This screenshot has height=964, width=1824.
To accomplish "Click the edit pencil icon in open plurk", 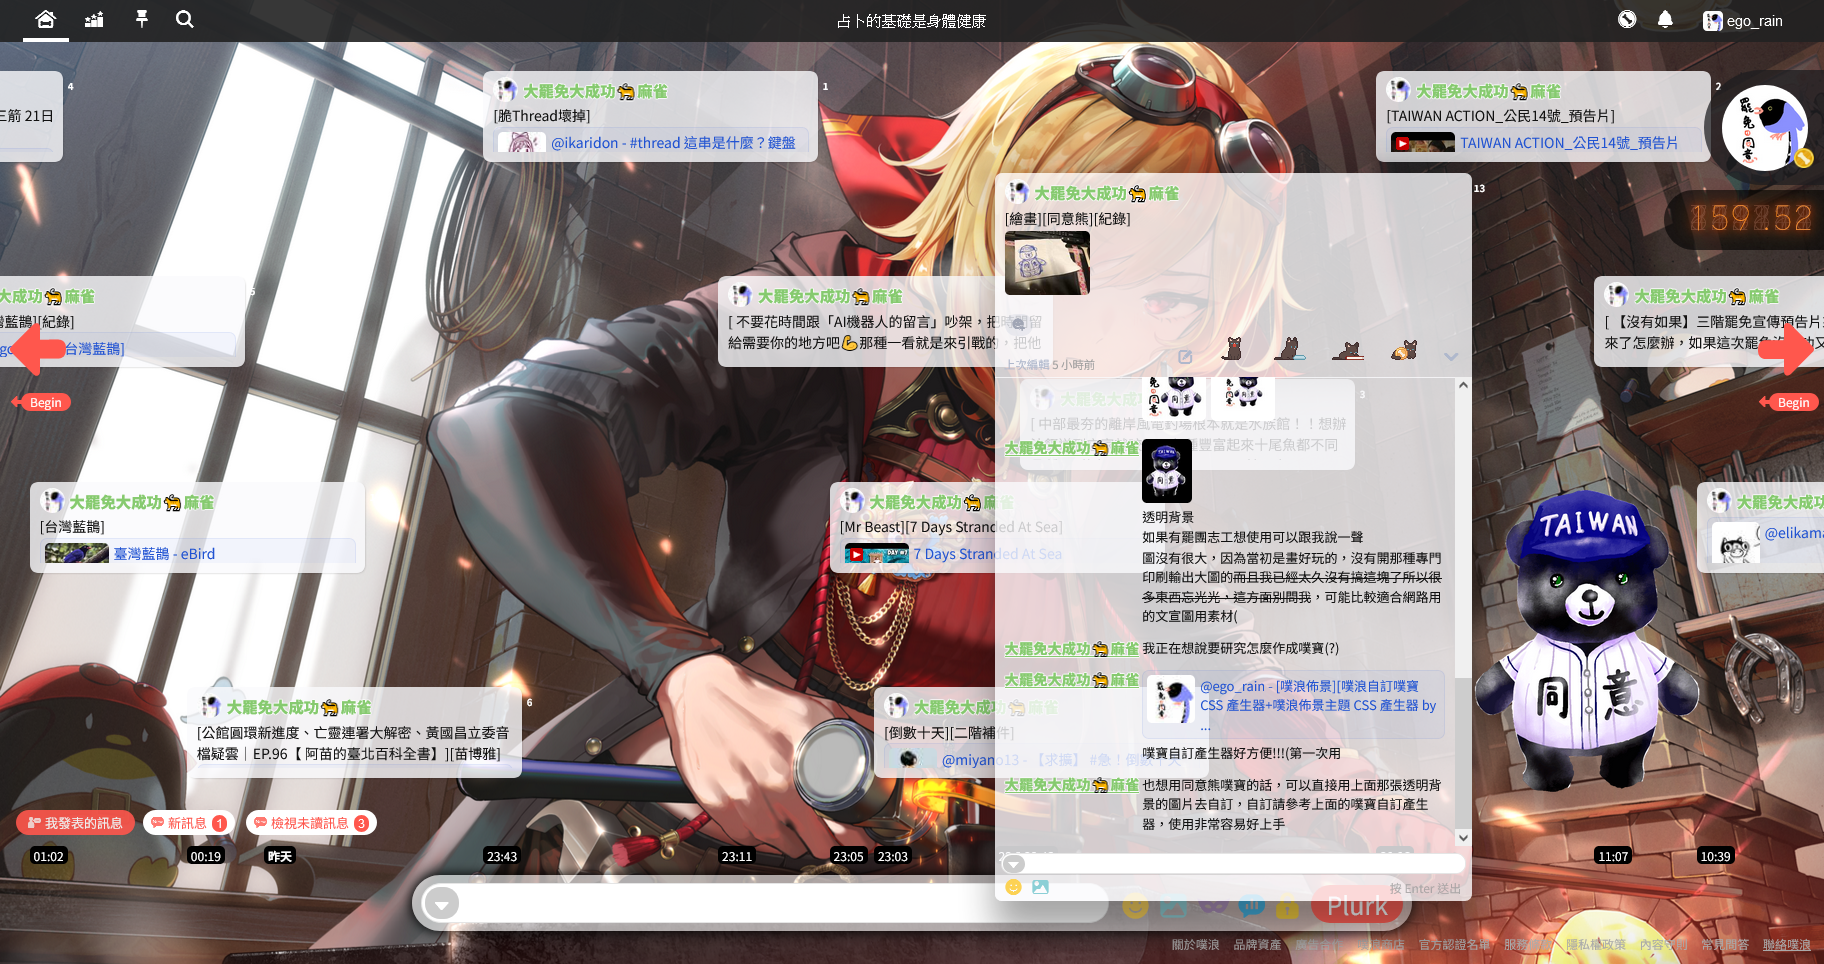I will [x=1185, y=357].
